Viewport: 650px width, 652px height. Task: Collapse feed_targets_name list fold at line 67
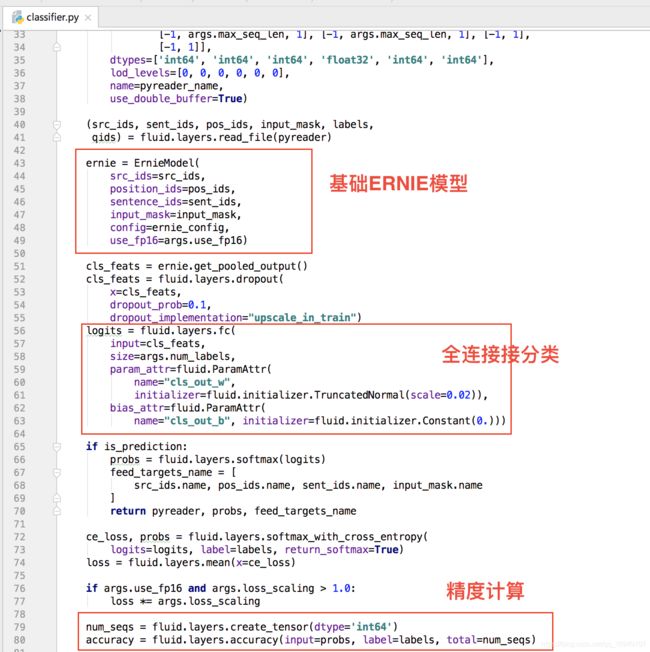(57, 472)
